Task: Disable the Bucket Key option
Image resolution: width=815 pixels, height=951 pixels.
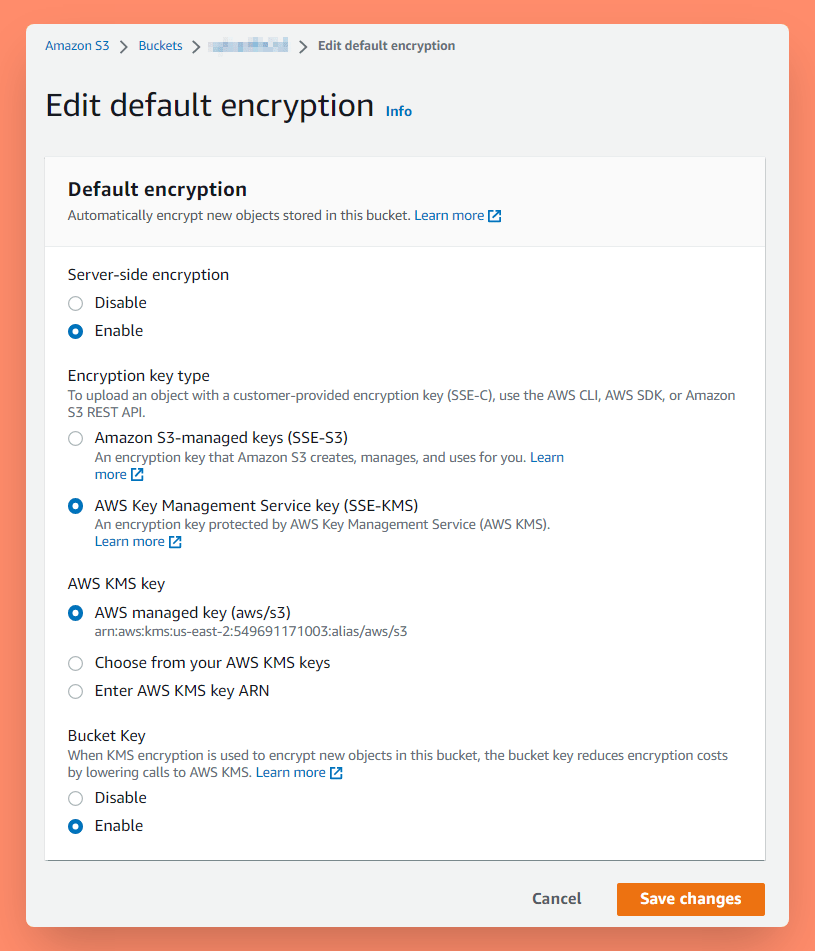Action: pyautogui.click(x=75, y=798)
